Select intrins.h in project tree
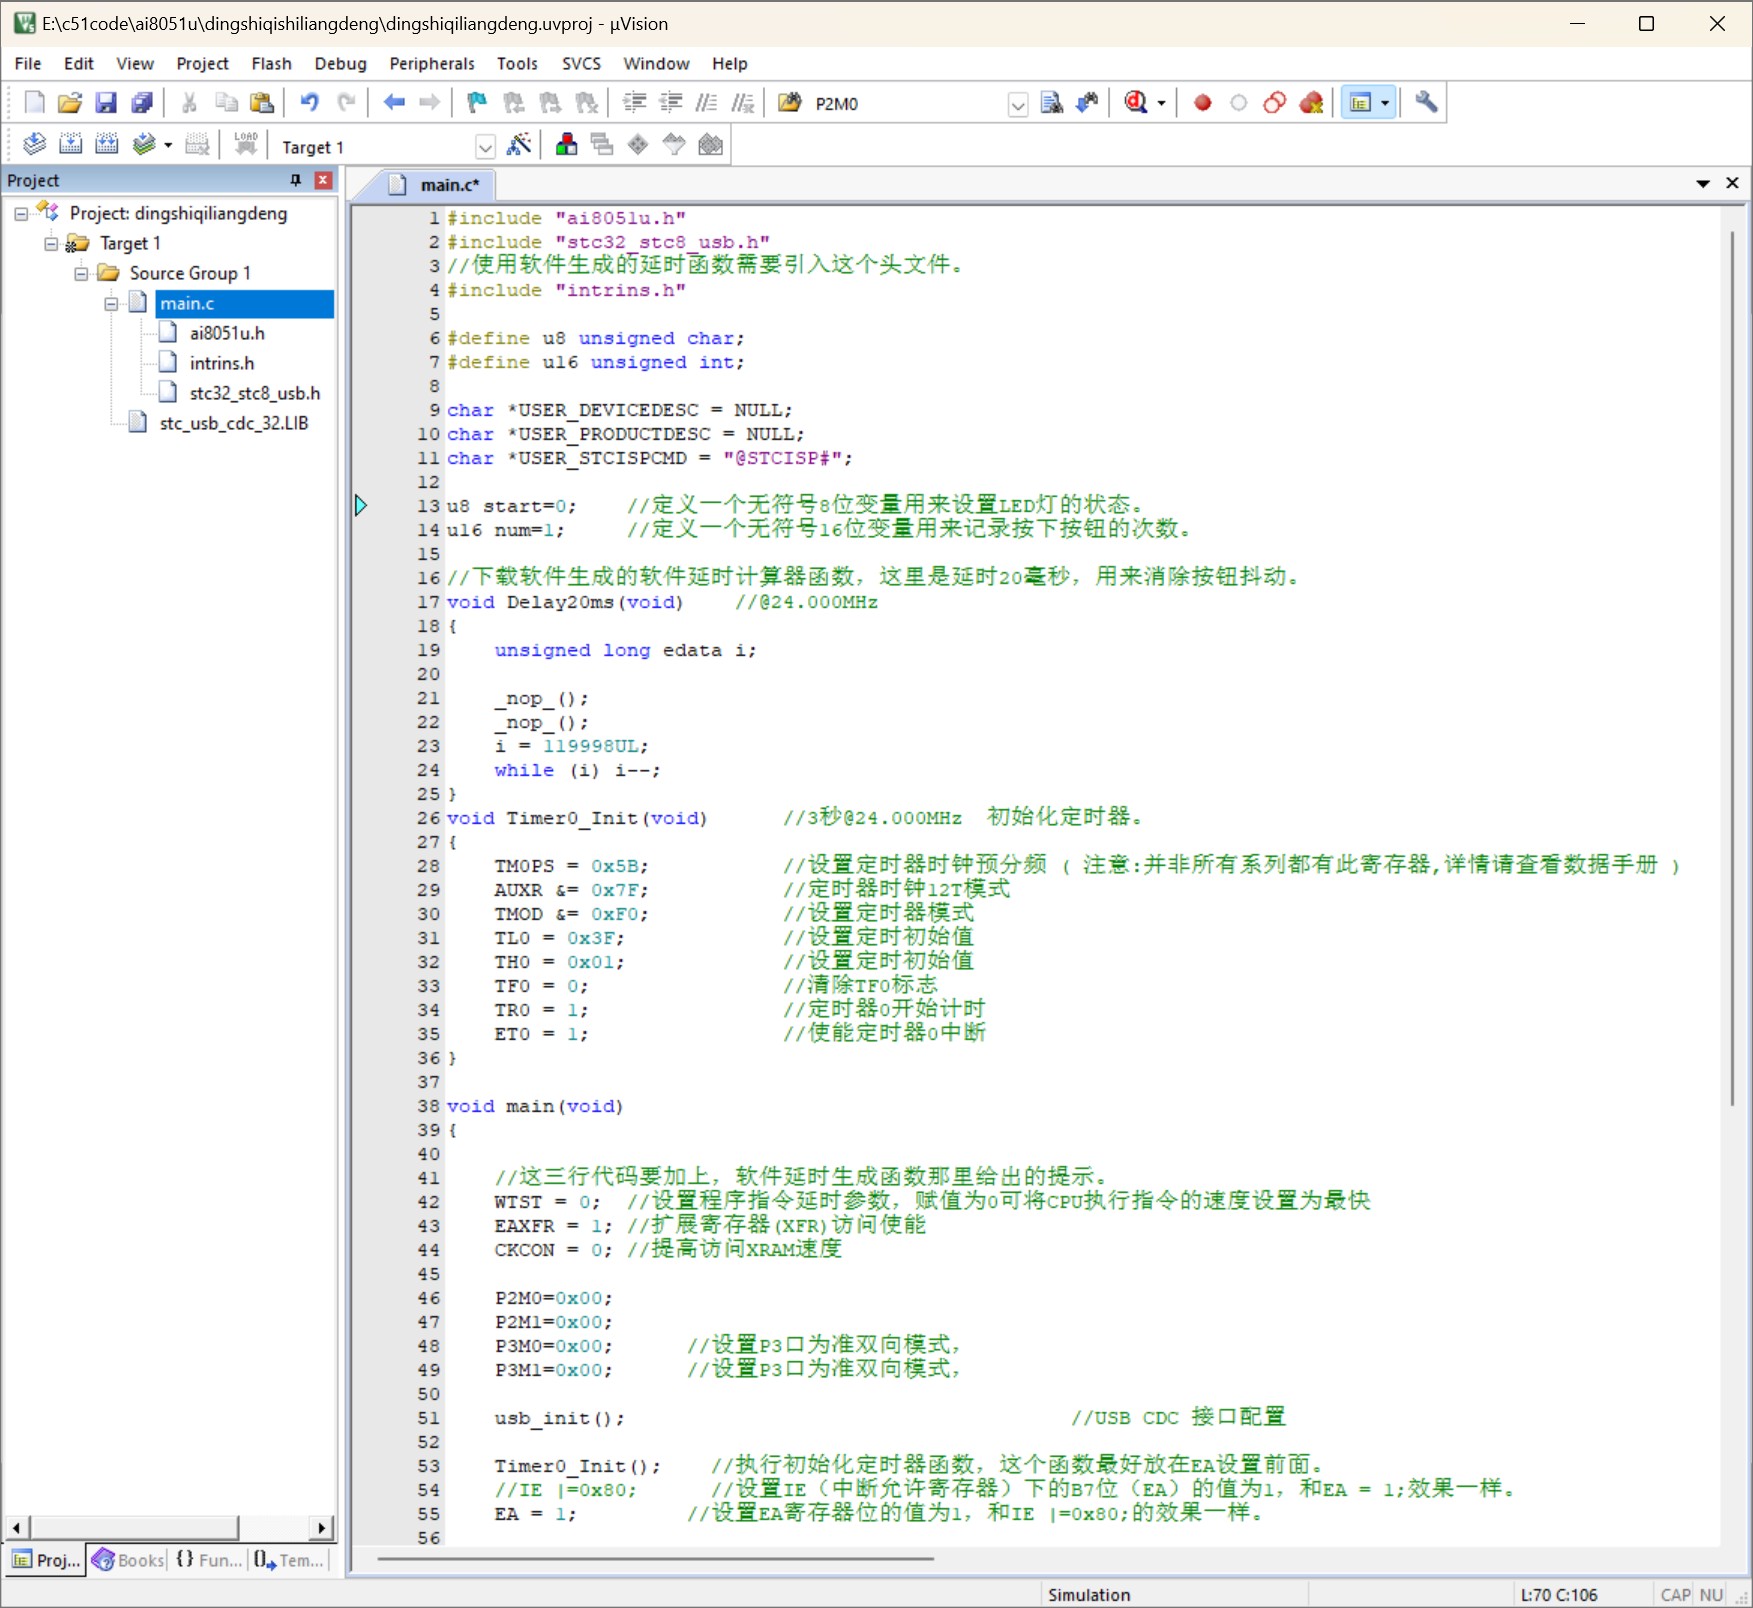Viewport: 1753px width, 1608px height. pos(222,363)
